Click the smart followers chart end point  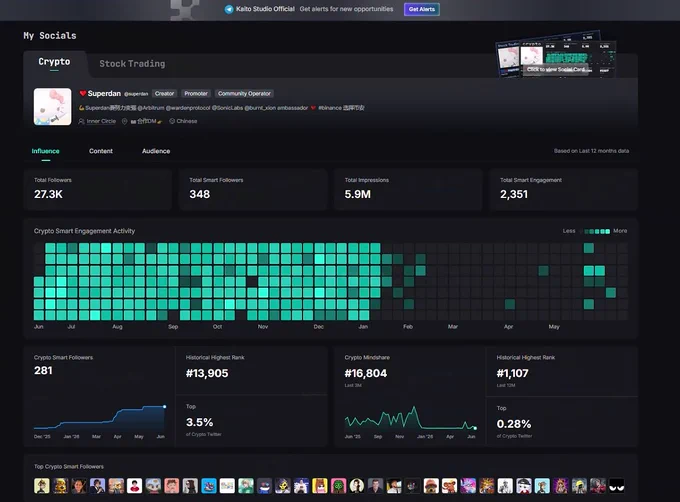tap(164, 407)
